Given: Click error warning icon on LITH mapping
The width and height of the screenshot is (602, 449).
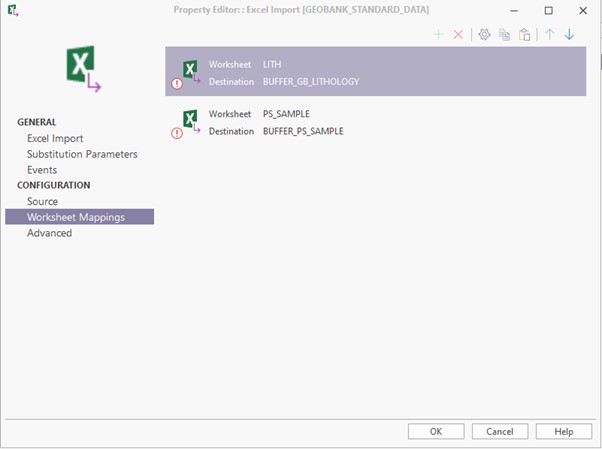Looking at the screenshot, I should point(177,83).
